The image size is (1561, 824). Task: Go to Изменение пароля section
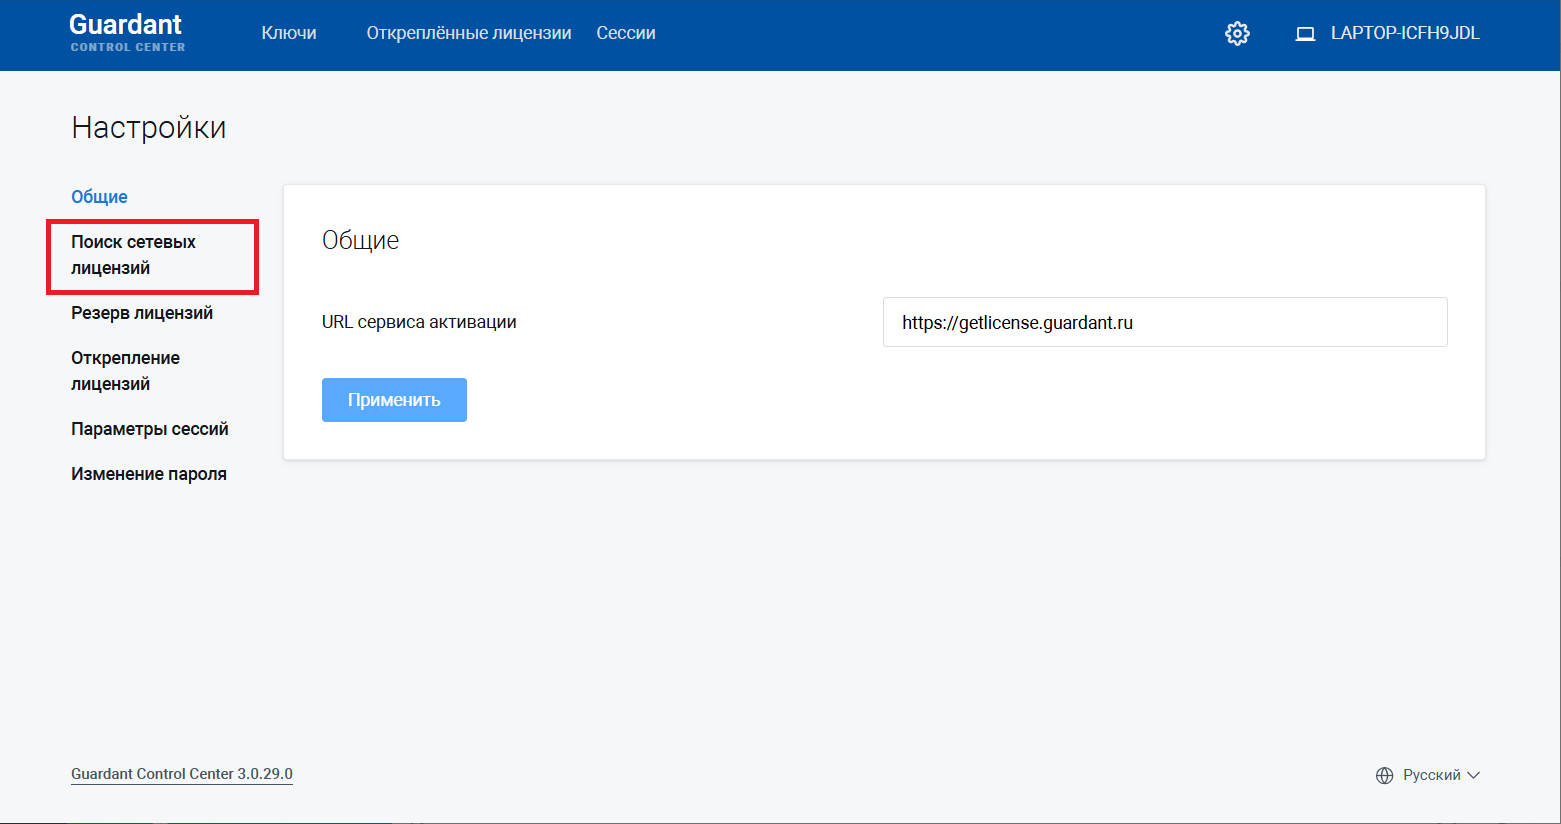click(149, 474)
